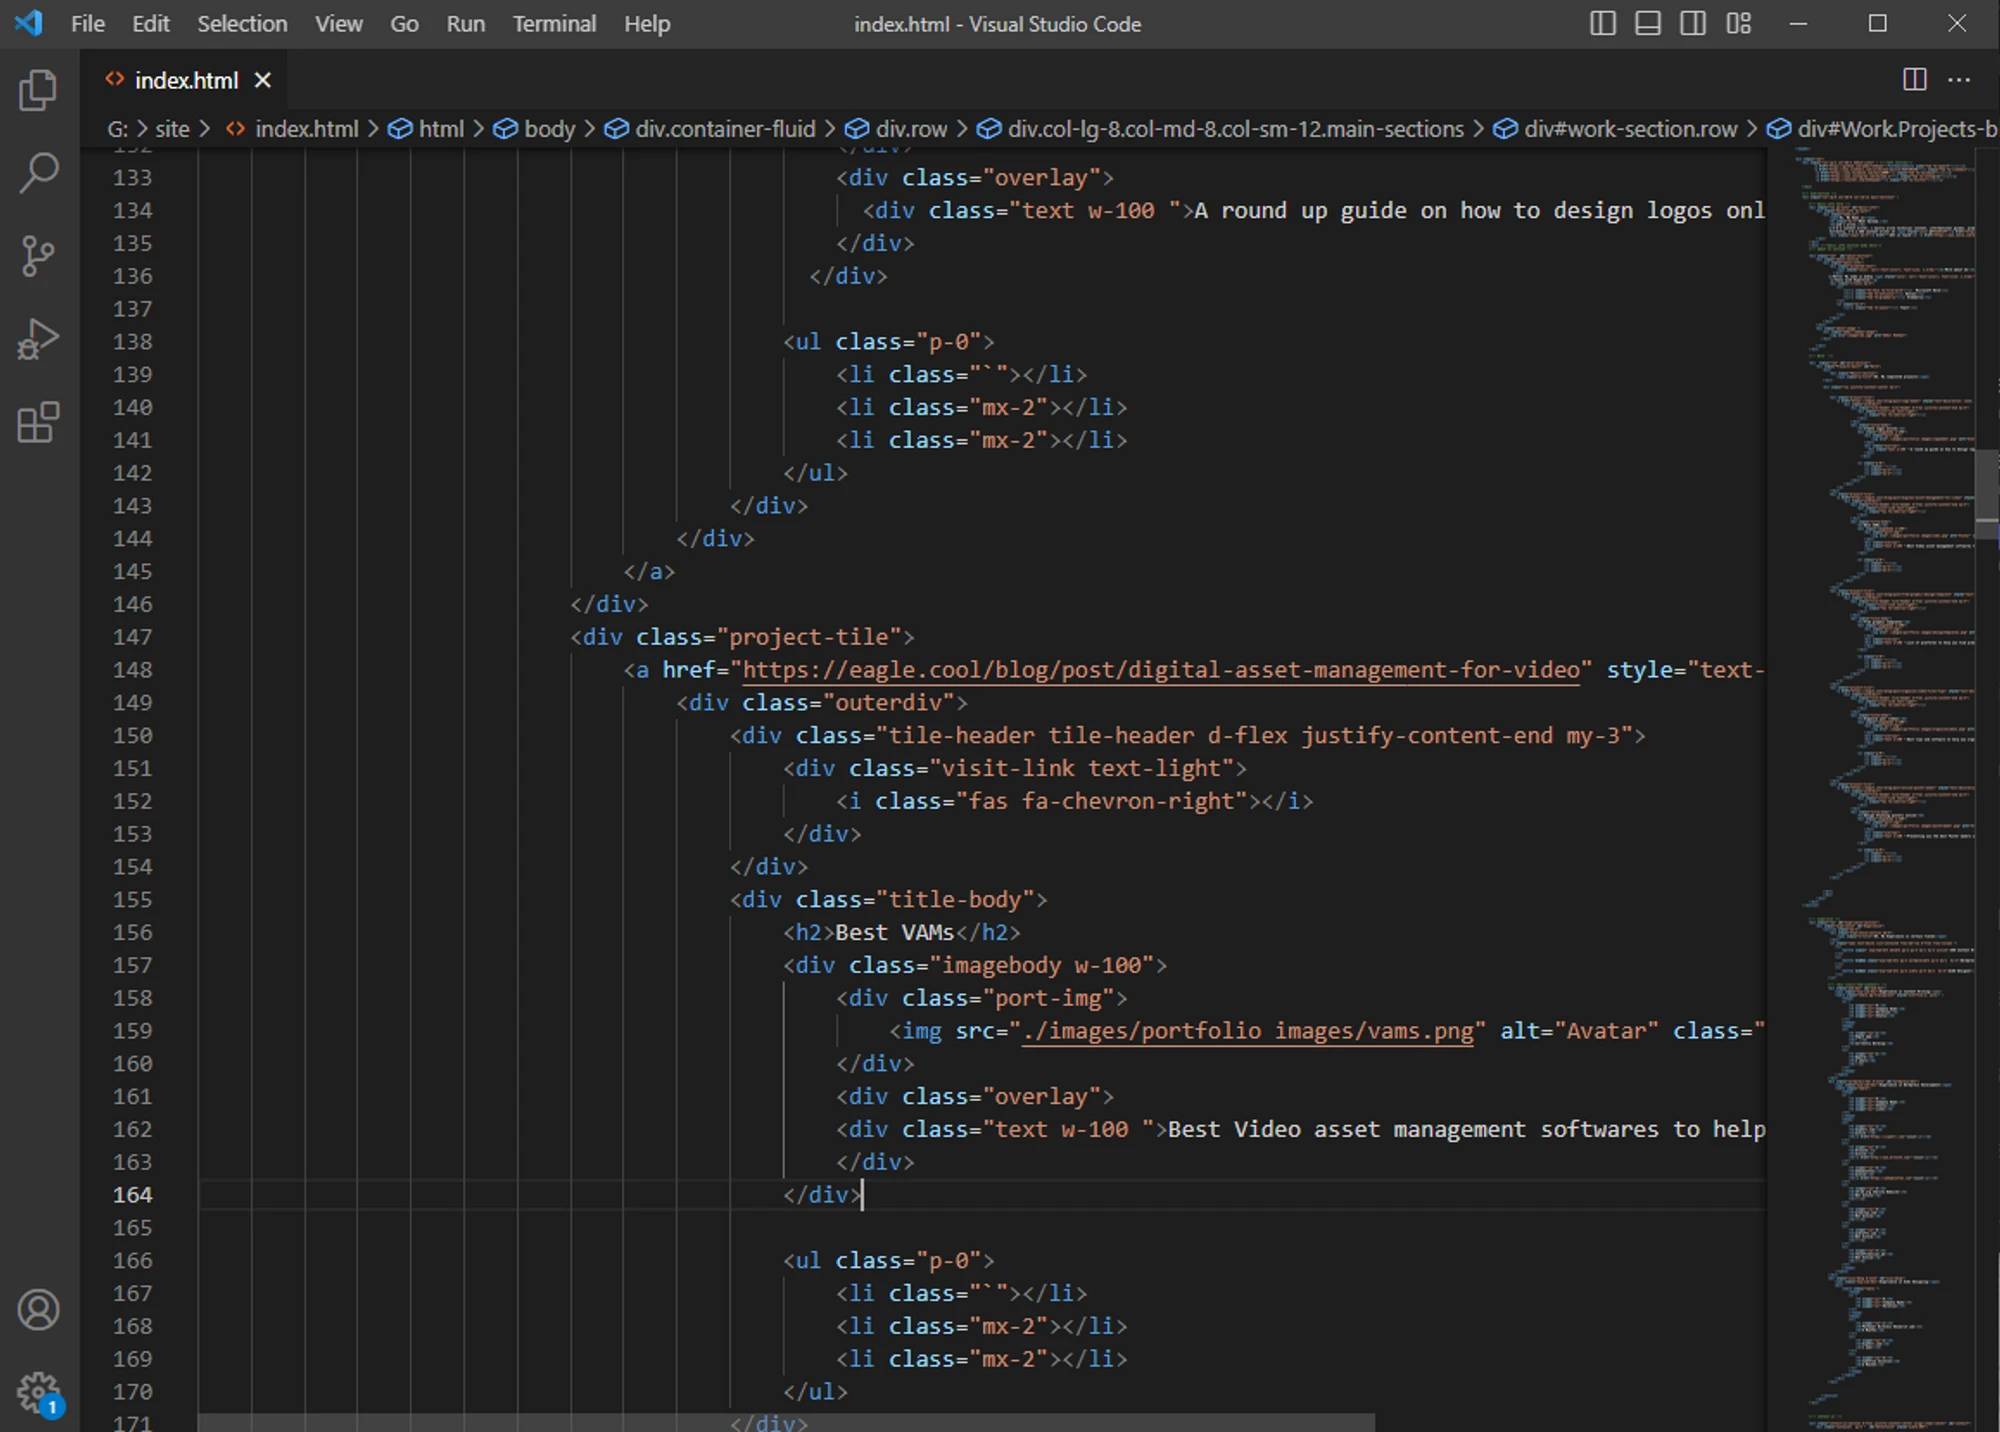Open the Manage gear icon with notification badge
Screen dimensions: 2000x1432
38,1390
